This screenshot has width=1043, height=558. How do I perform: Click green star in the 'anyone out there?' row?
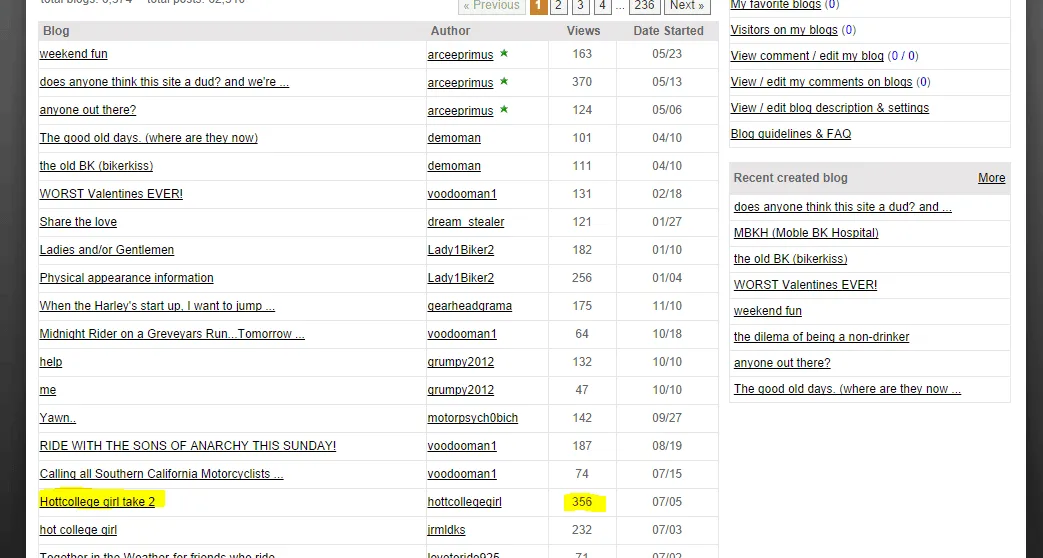(504, 109)
